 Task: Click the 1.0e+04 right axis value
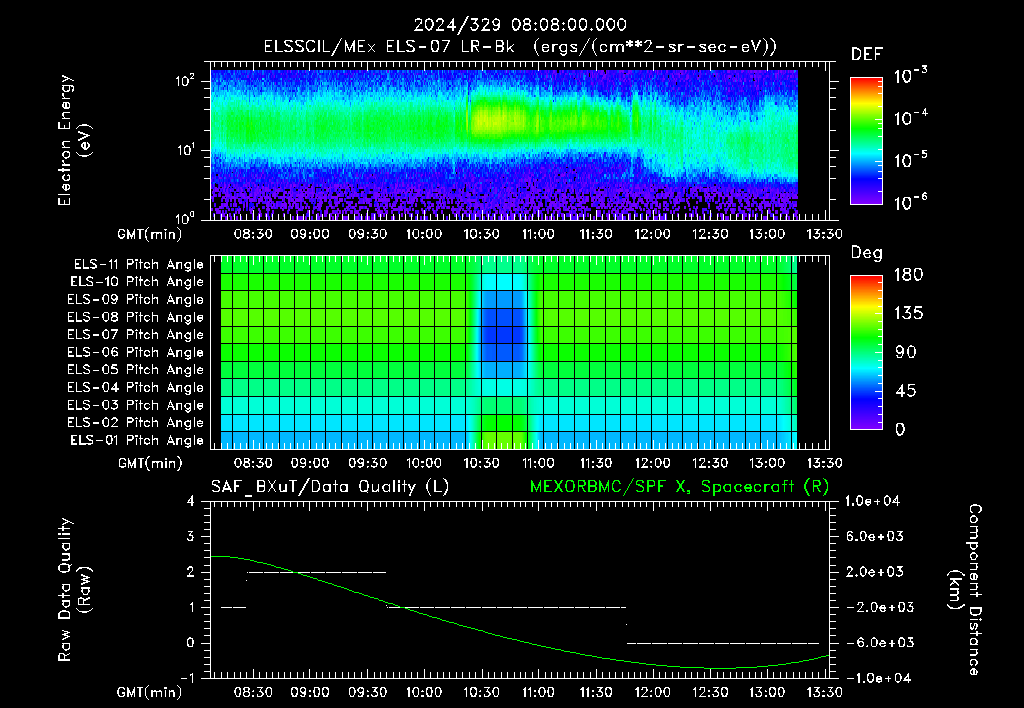point(872,501)
